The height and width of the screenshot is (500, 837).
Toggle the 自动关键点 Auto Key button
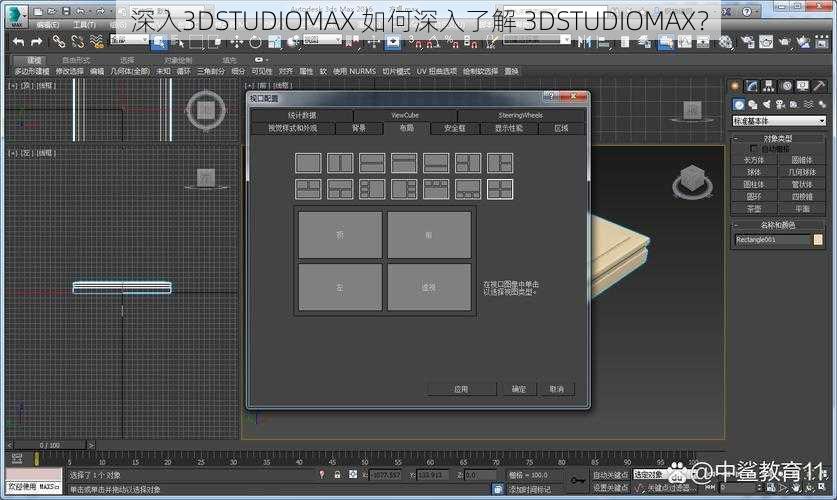tap(610, 474)
